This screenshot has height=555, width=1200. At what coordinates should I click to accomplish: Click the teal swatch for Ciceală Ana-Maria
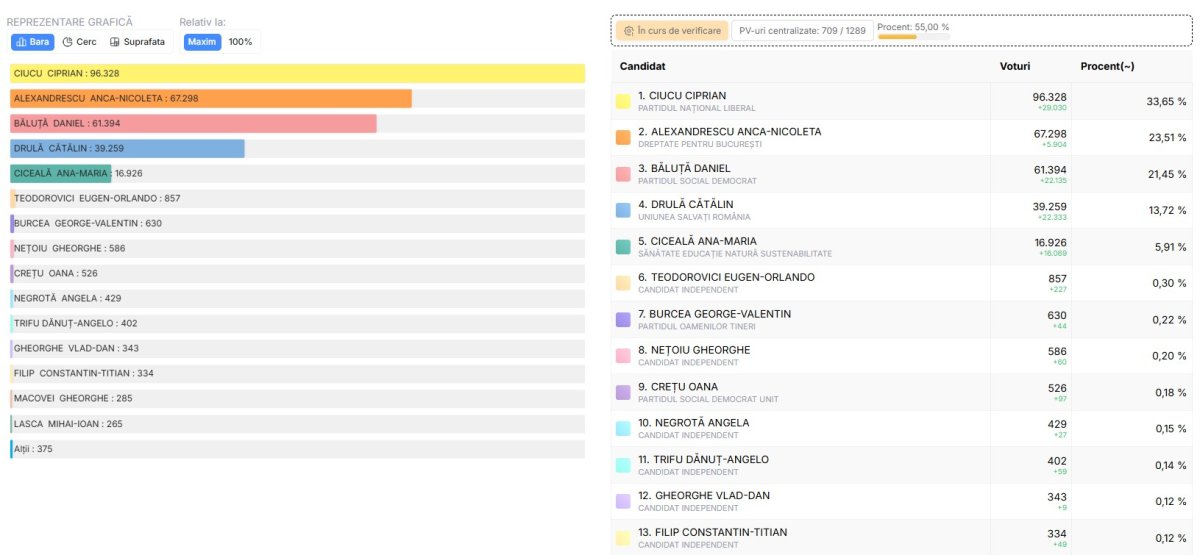click(x=623, y=246)
